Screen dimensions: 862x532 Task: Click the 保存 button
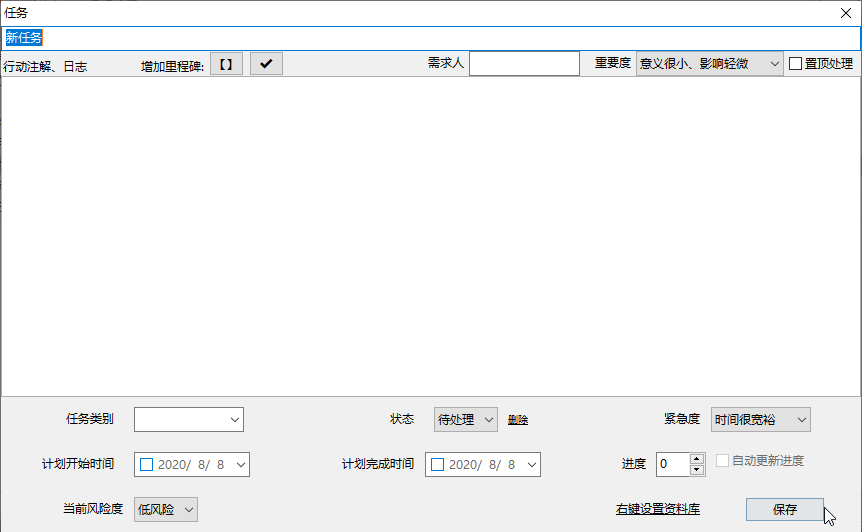[784, 509]
